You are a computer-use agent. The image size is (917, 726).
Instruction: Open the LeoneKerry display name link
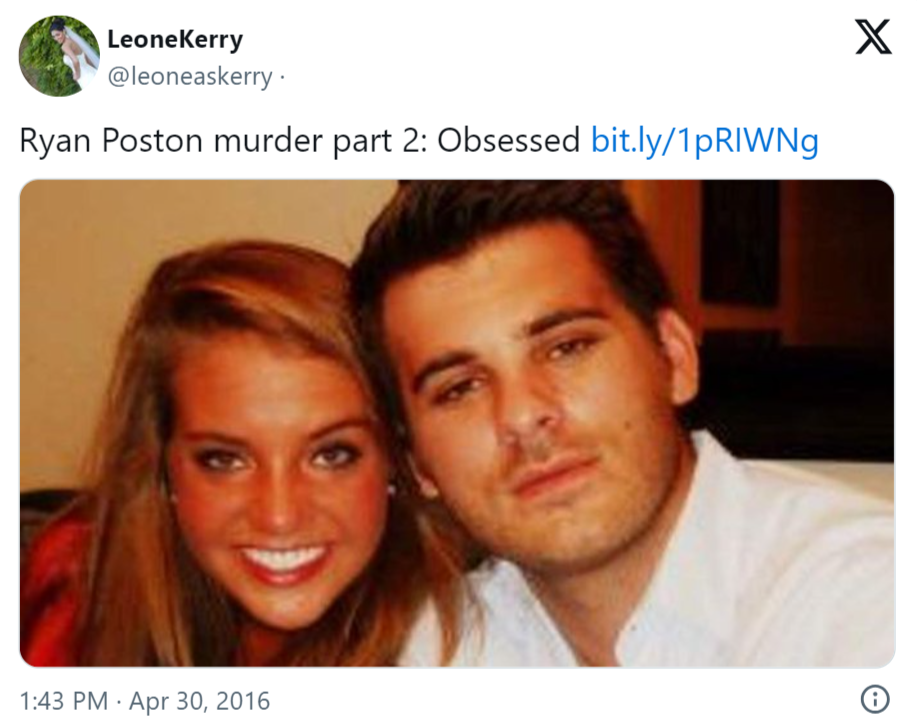click(174, 40)
